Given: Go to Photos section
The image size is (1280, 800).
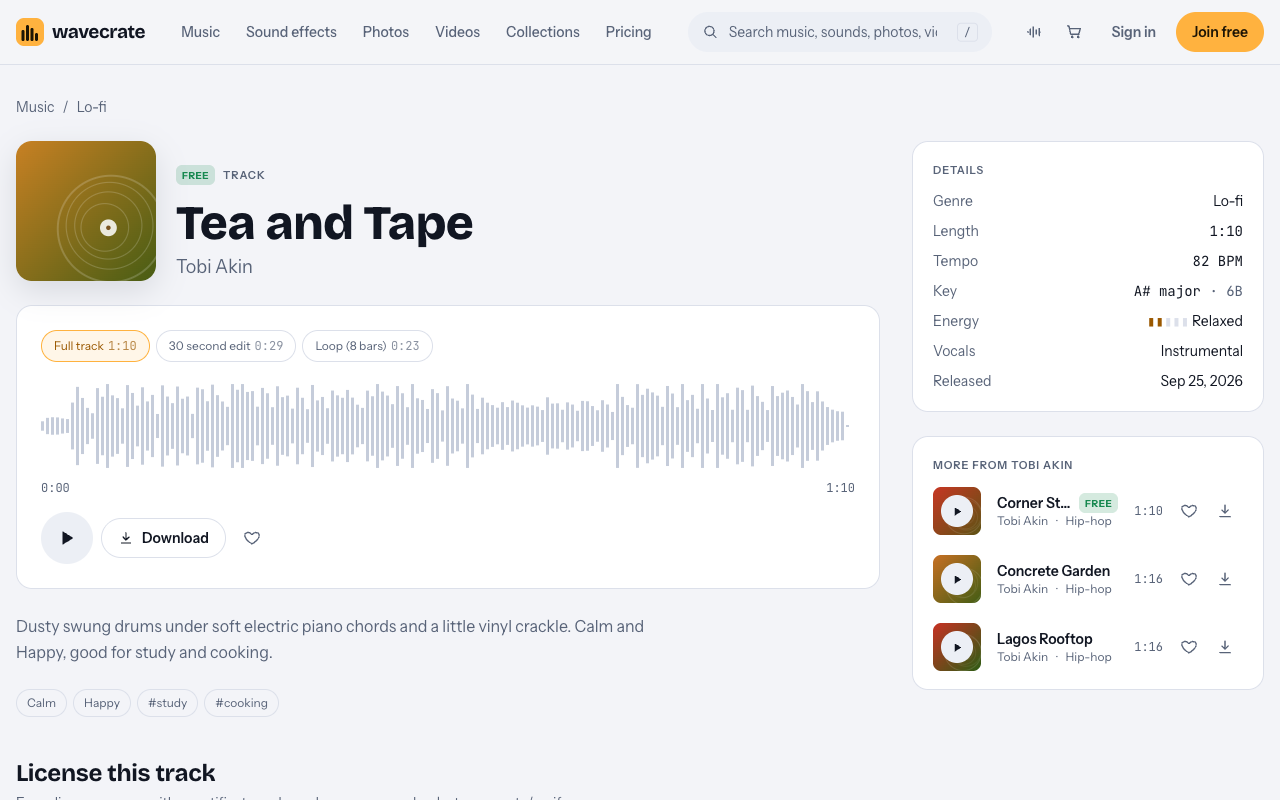Looking at the screenshot, I should click(386, 32).
